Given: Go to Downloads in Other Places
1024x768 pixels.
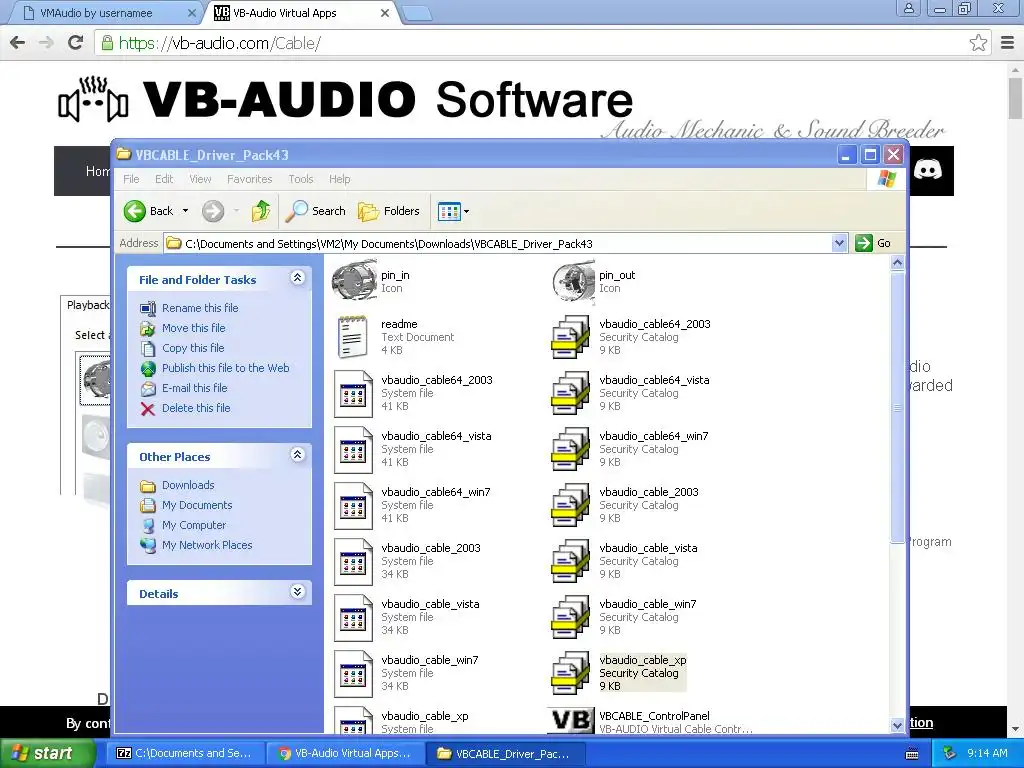Looking at the screenshot, I should tap(188, 485).
